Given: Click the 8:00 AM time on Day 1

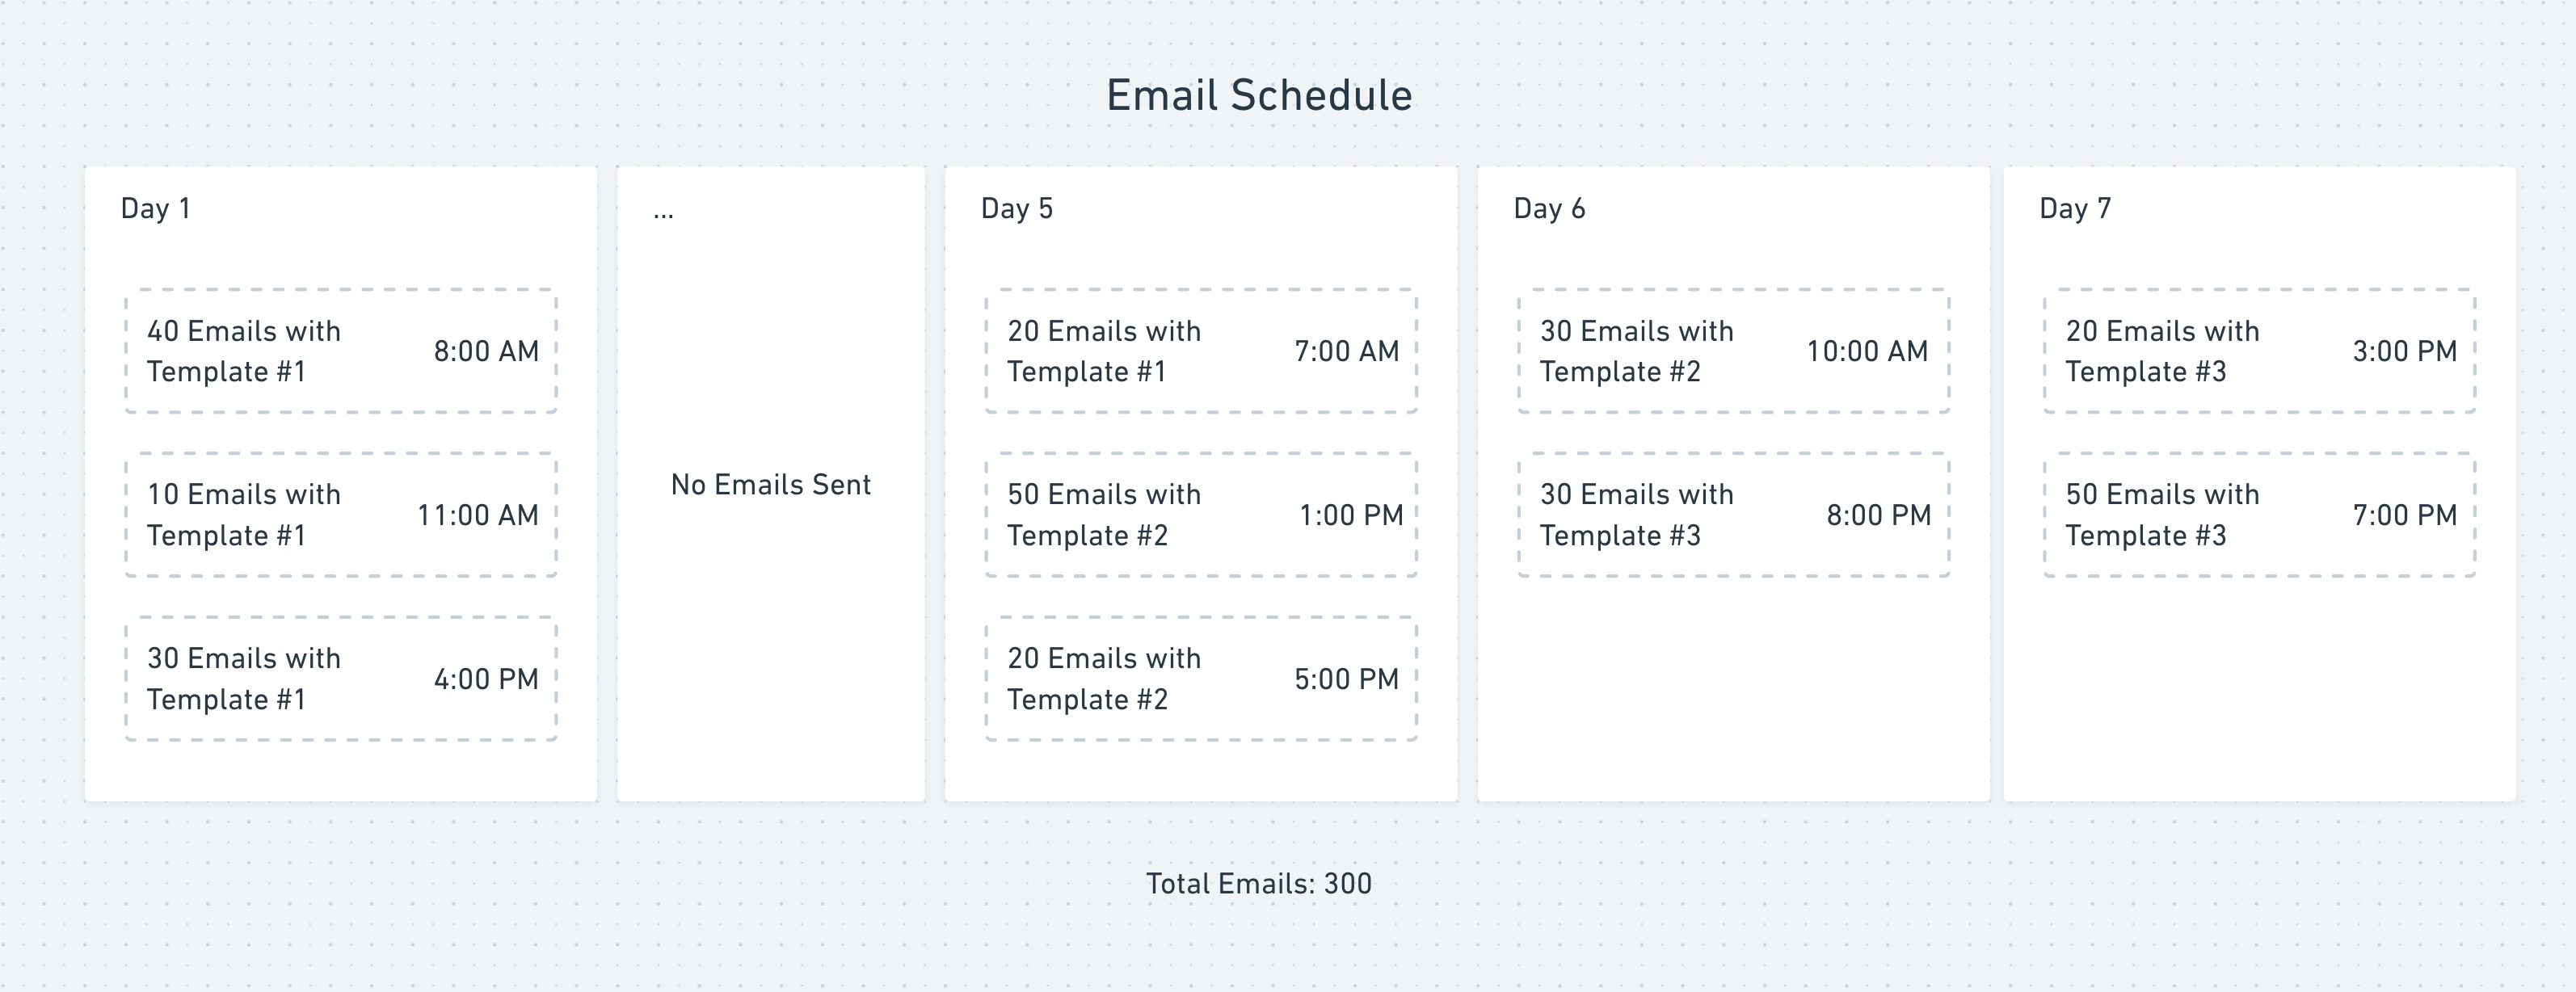Looking at the screenshot, I should point(486,351).
